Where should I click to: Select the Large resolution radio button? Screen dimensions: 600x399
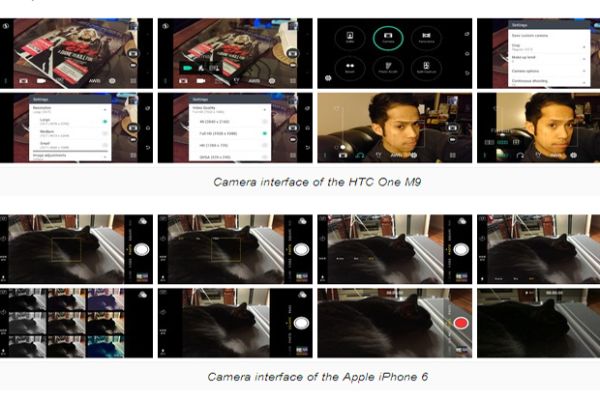click(x=104, y=122)
